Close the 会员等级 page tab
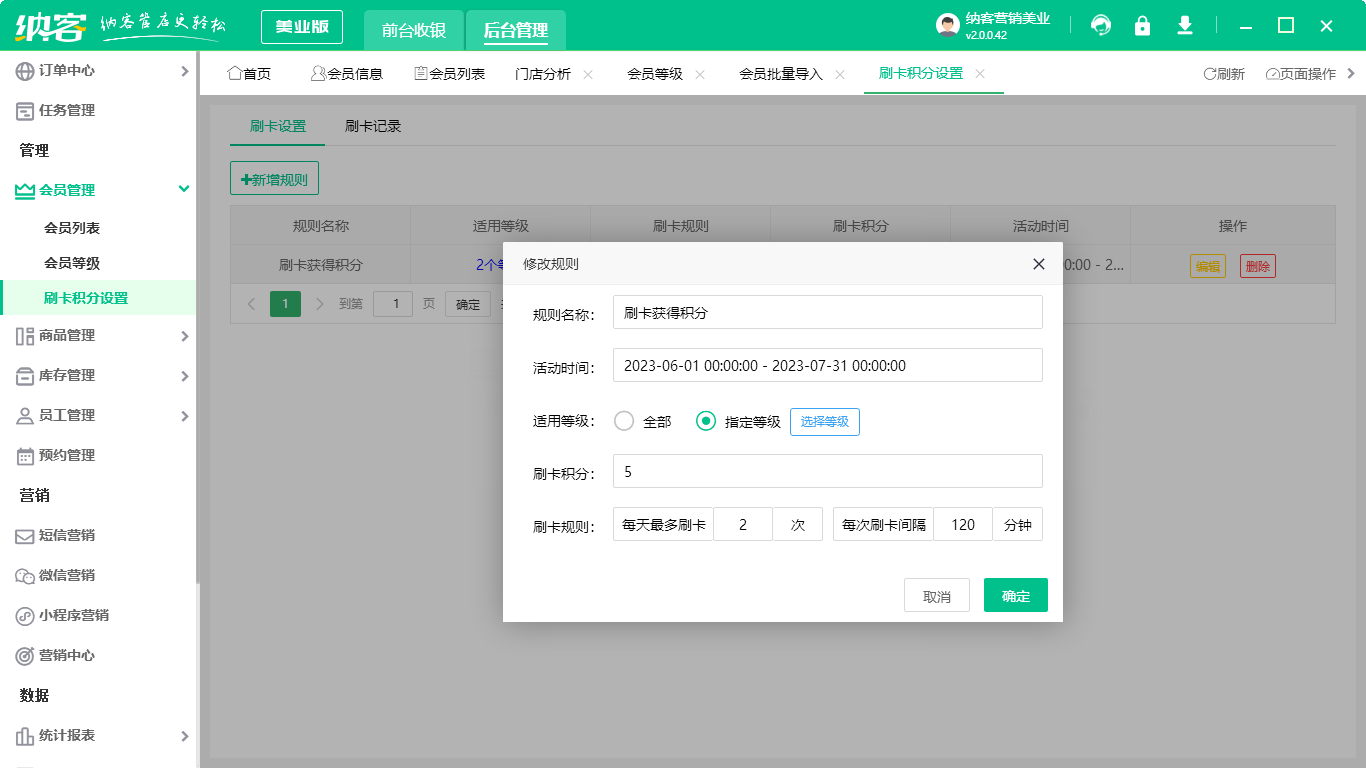 click(x=700, y=74)
